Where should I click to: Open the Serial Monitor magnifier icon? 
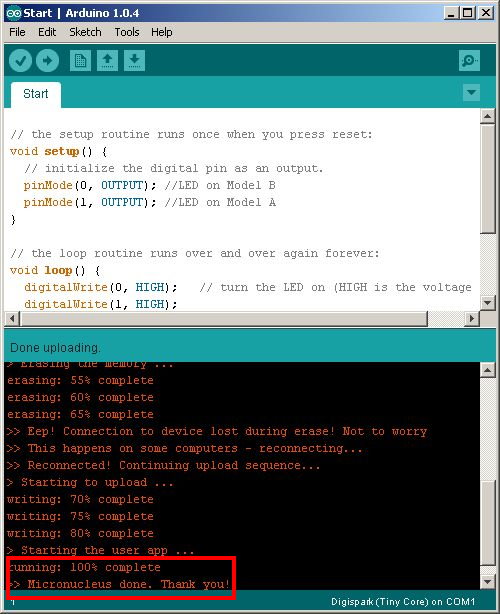pyautogui.click(x=469, y=61)
